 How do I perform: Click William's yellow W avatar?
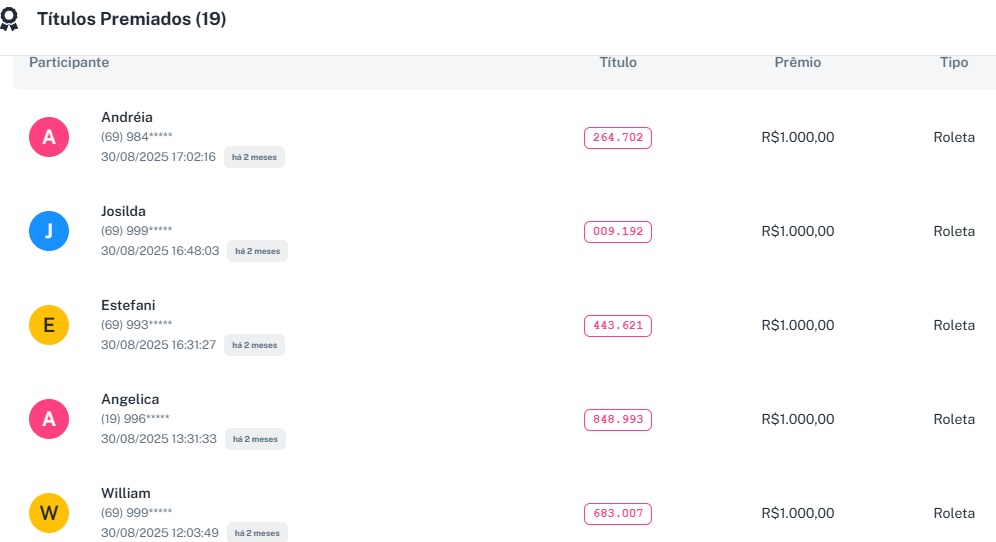point(49,513)
